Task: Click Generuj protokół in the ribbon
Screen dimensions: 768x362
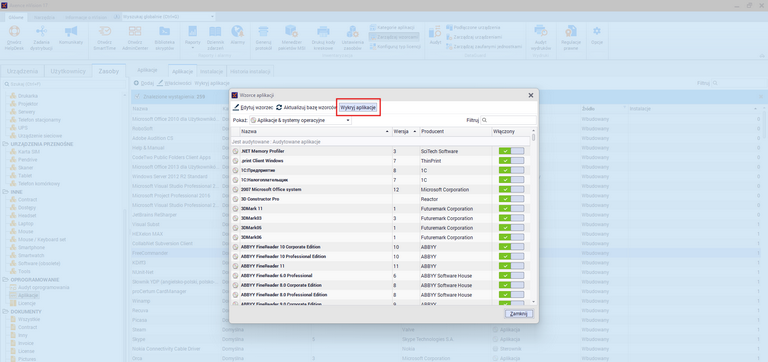Action: pyautogui.click(x=263, y=38)
